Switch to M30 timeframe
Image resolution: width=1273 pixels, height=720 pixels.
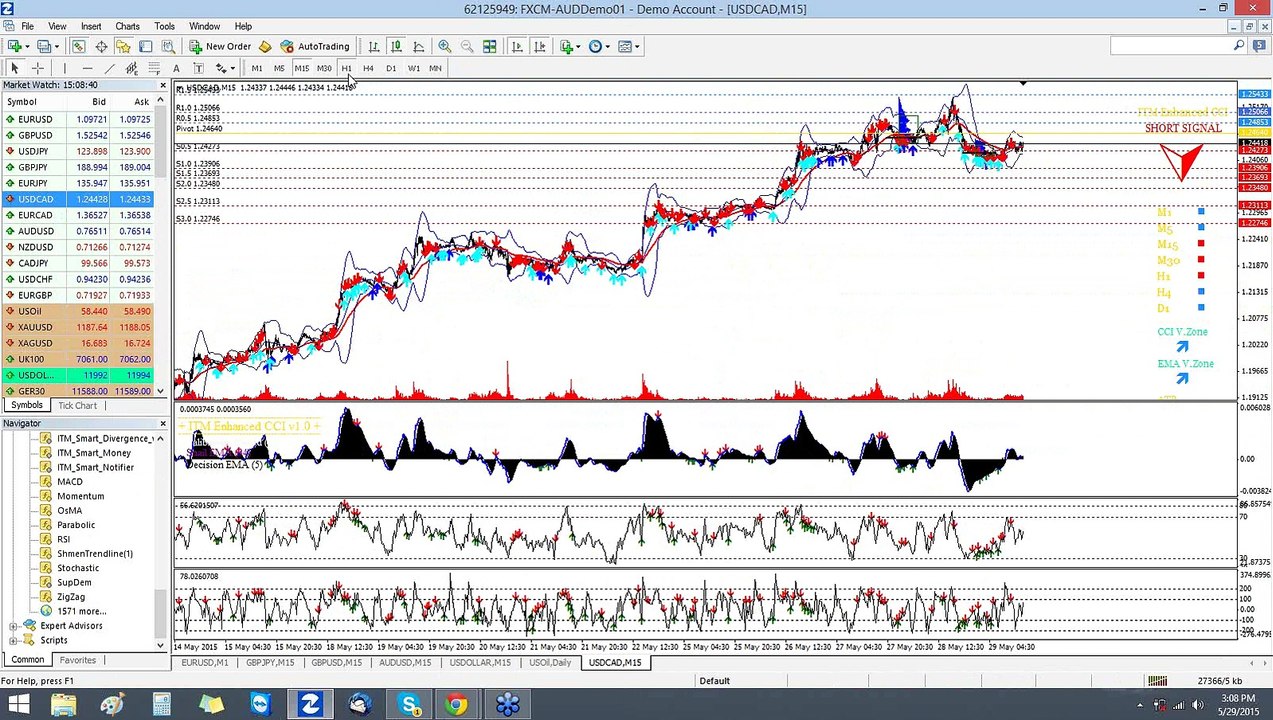tap(324, 68)
